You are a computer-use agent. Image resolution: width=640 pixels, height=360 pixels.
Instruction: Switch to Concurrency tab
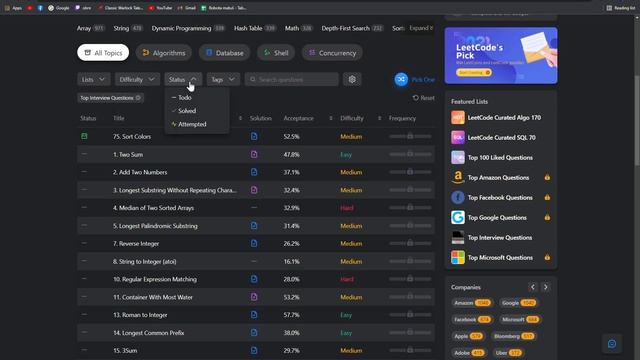point(332,53)
